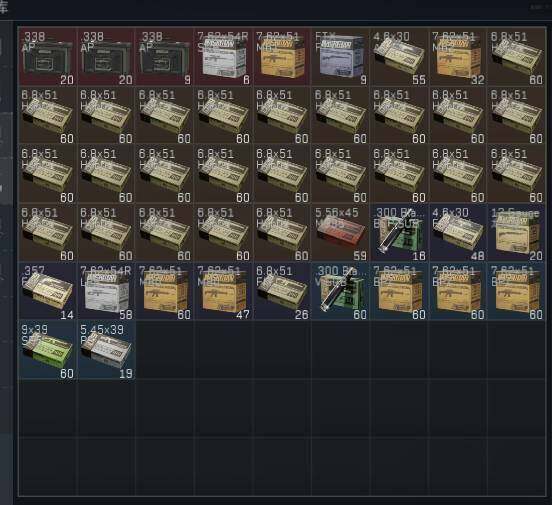Pick the 4.6x30 box with 48 rounds
The width and height of the screenshot is (552, 505).
pos(458,233)
